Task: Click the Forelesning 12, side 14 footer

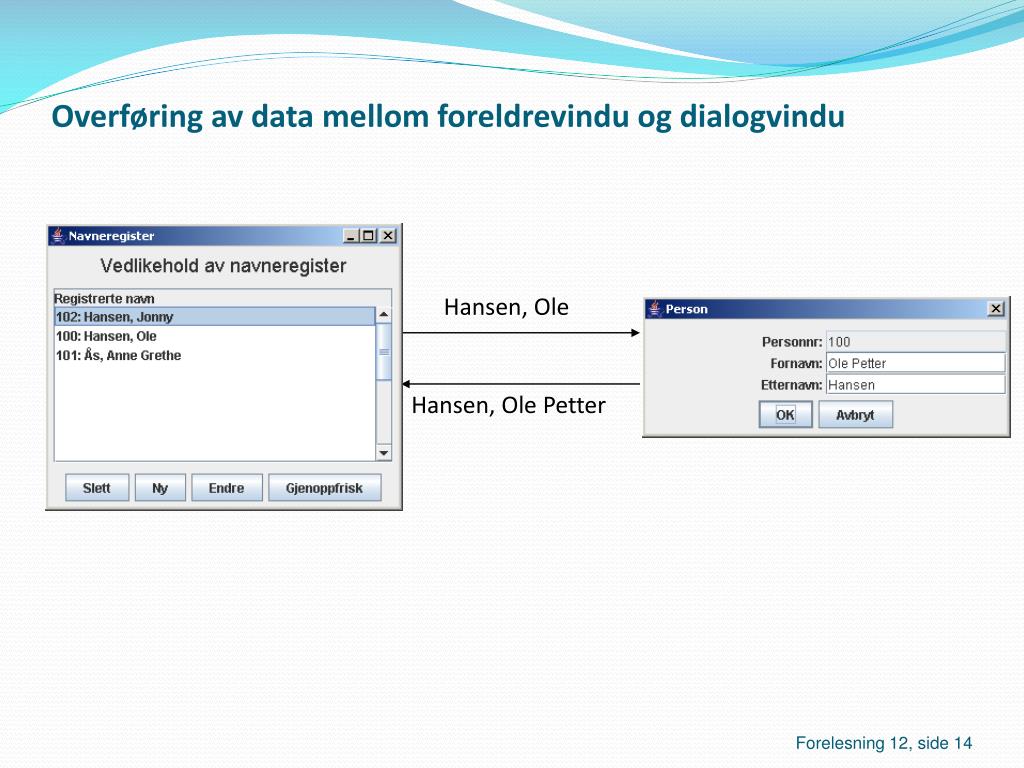Action: click(884, 743)
